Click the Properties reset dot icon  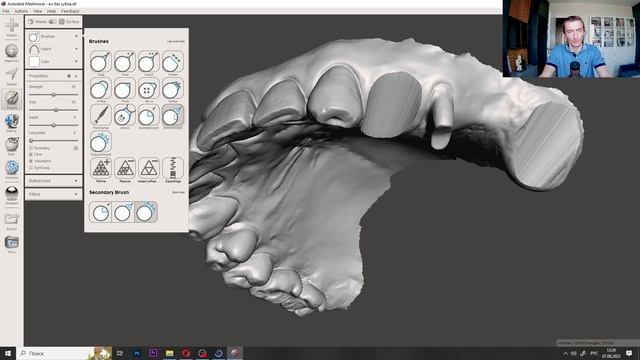(x=69, y=76)
